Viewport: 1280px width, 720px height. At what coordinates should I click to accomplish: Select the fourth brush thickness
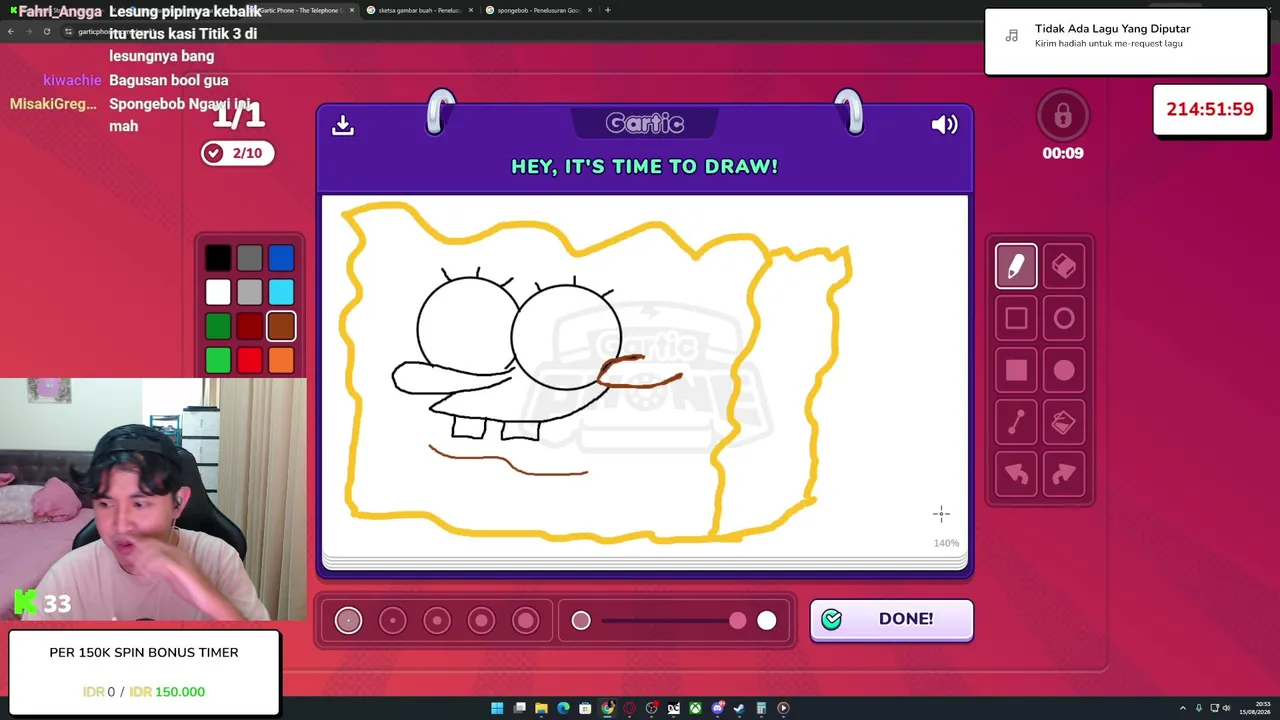pyautogui.click(x=481, y=621)
